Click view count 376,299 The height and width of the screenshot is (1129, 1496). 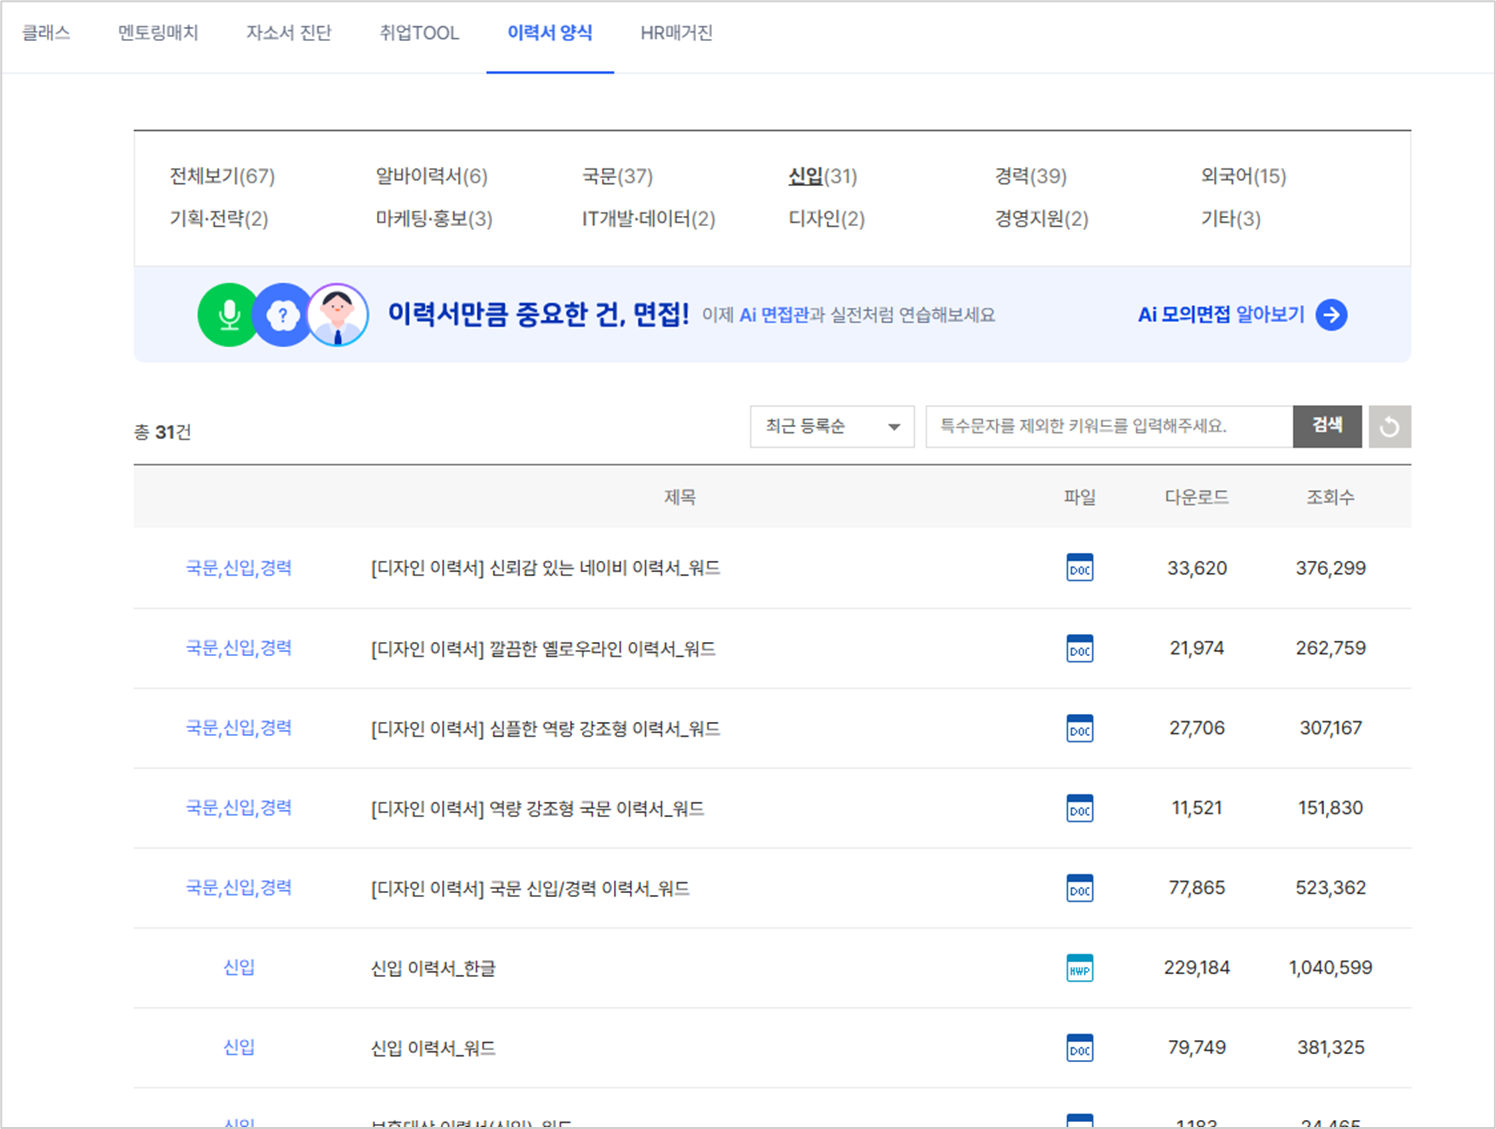tap(1331, 568)
